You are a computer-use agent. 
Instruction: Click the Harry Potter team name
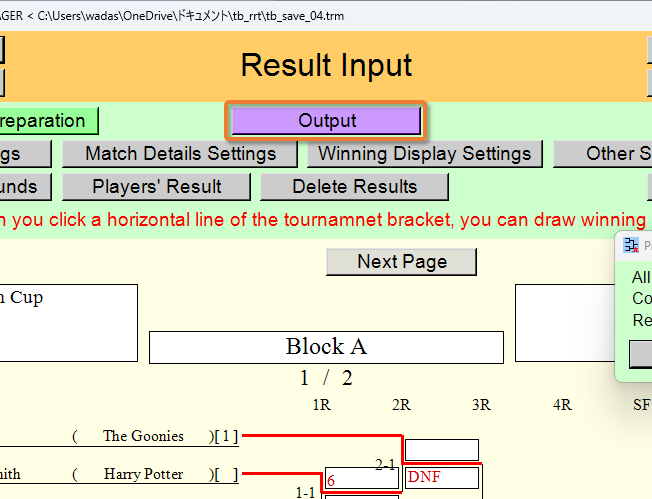(x=143, y=474)
